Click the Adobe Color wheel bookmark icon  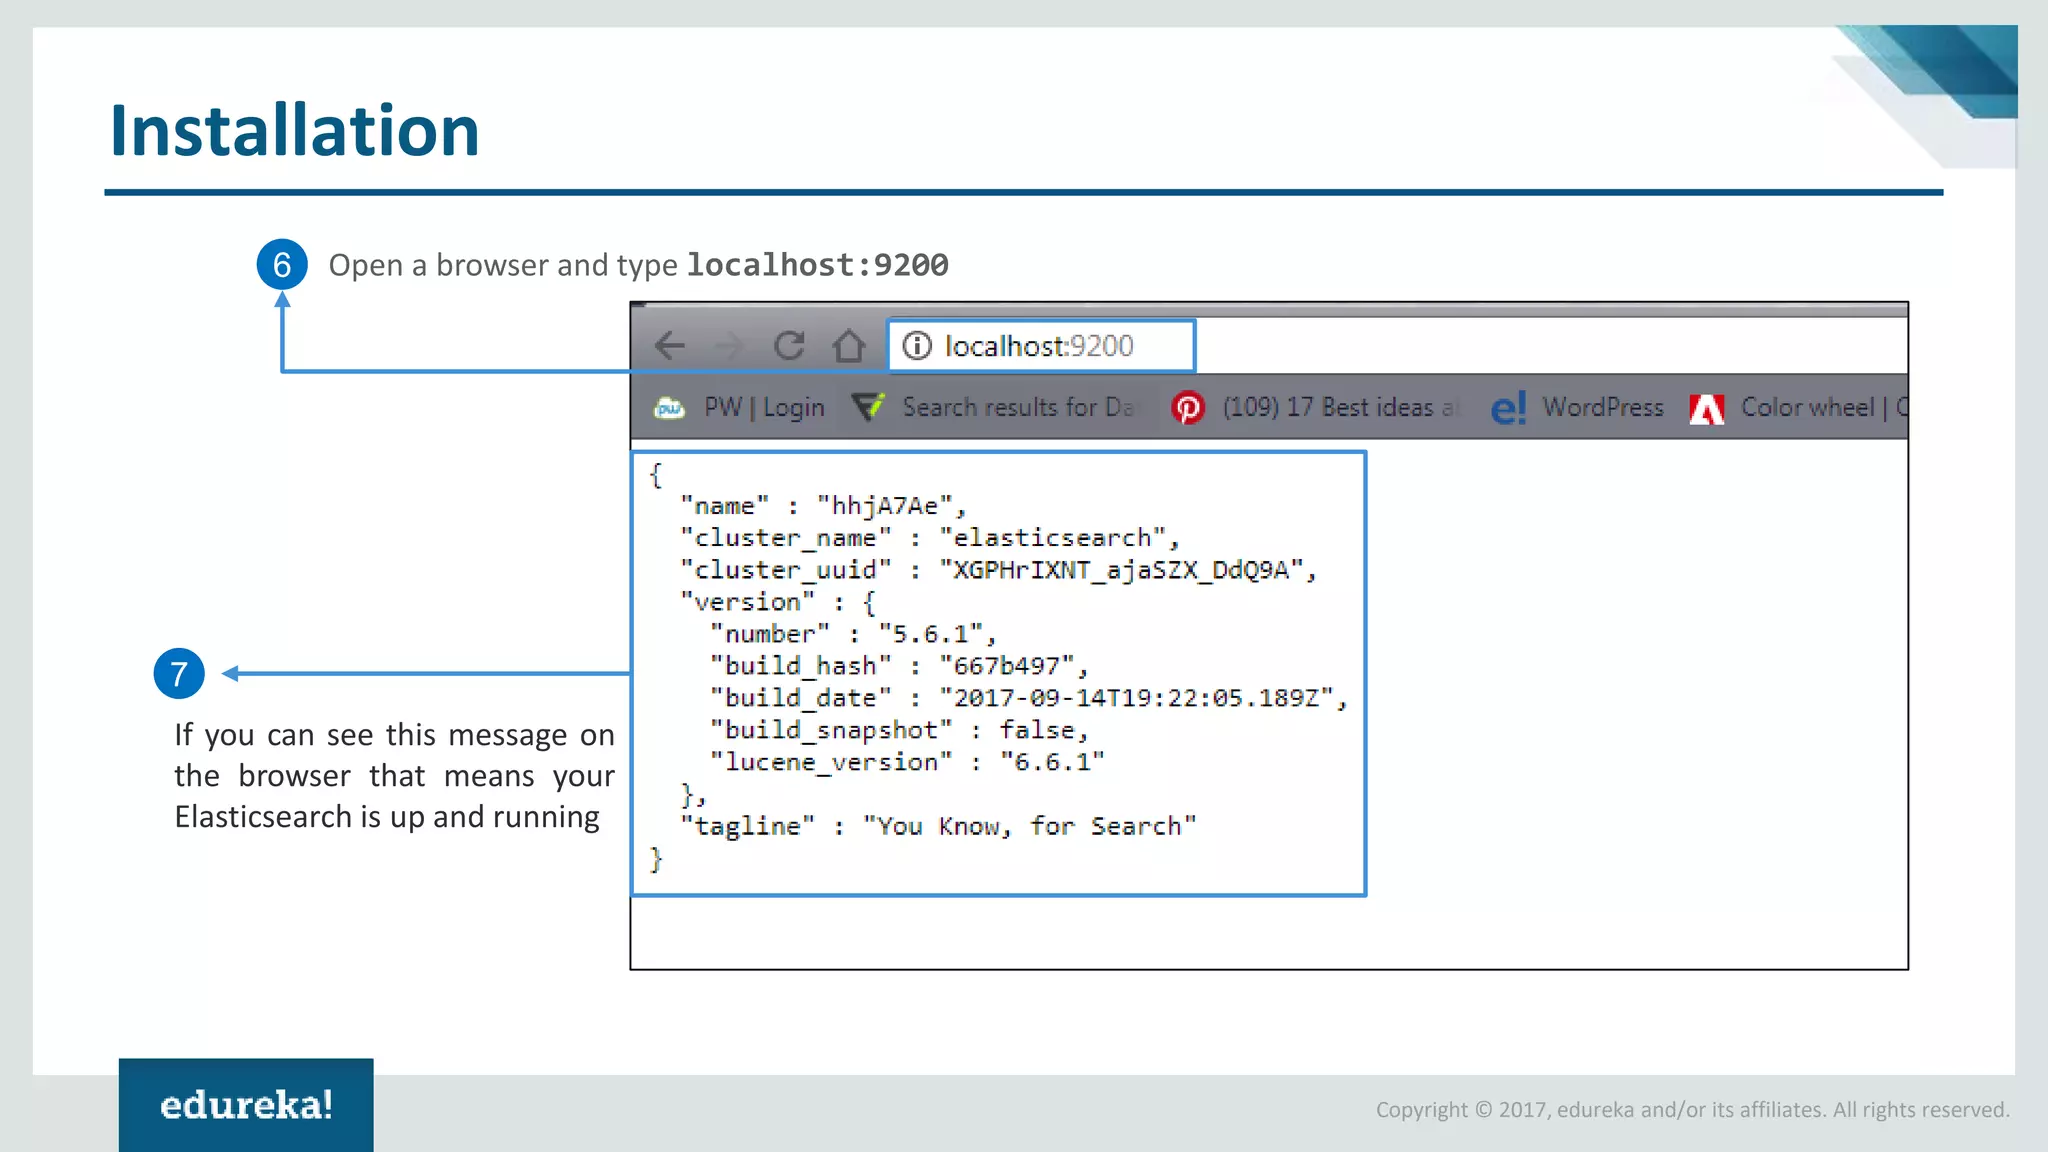tap(1707, 408)
